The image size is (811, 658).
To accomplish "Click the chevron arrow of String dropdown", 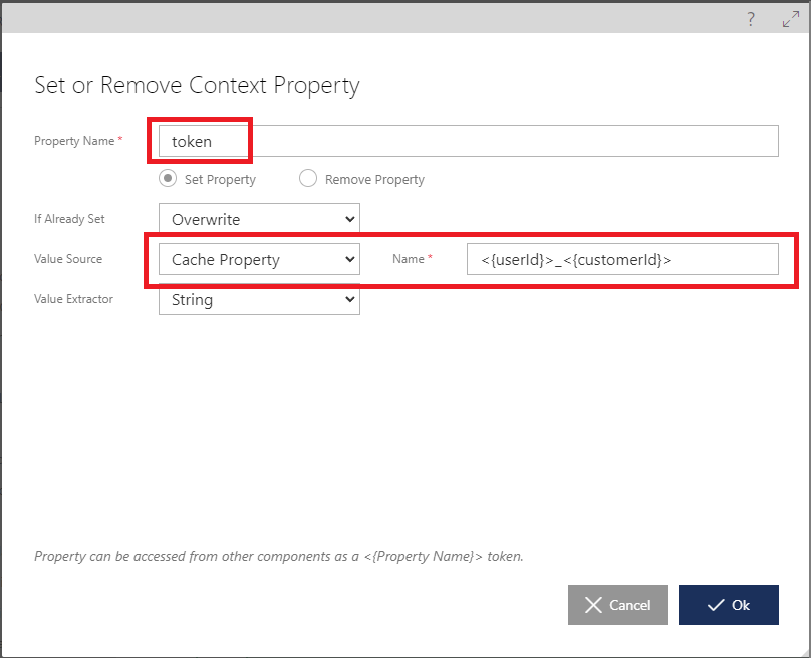I will click(x=350, y=299).
